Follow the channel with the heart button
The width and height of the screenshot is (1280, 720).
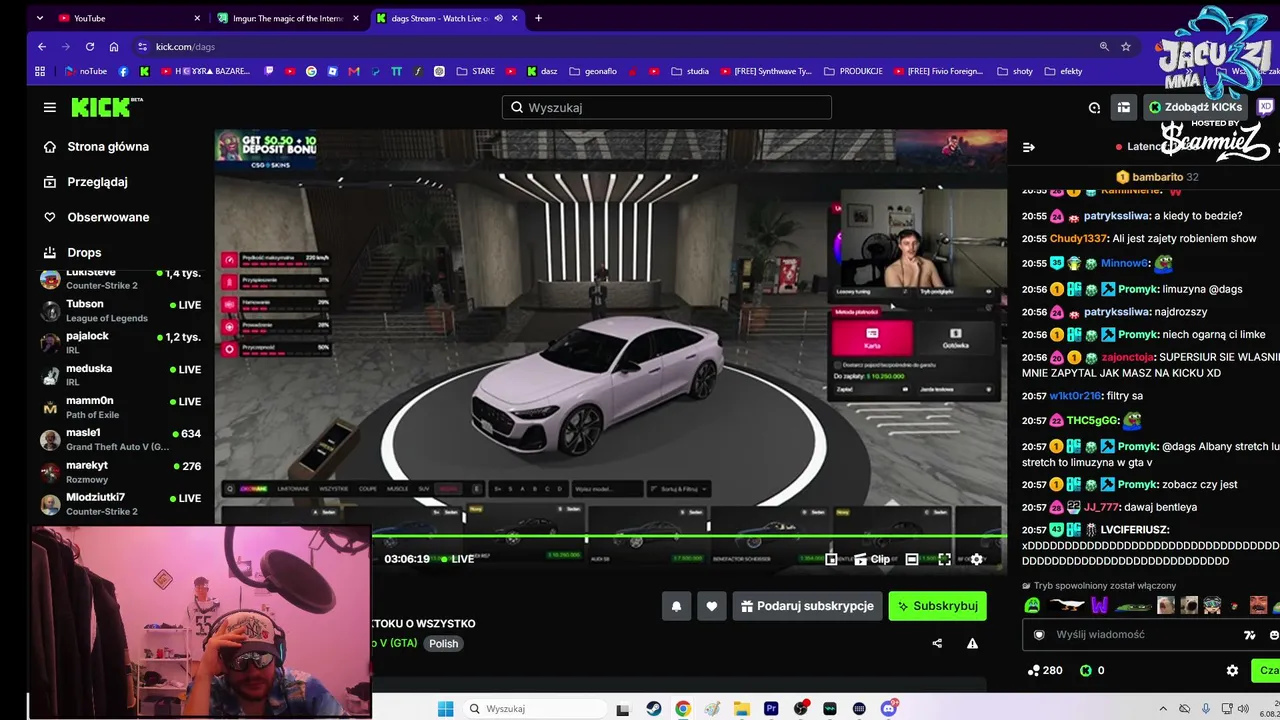tap(712, 606)
